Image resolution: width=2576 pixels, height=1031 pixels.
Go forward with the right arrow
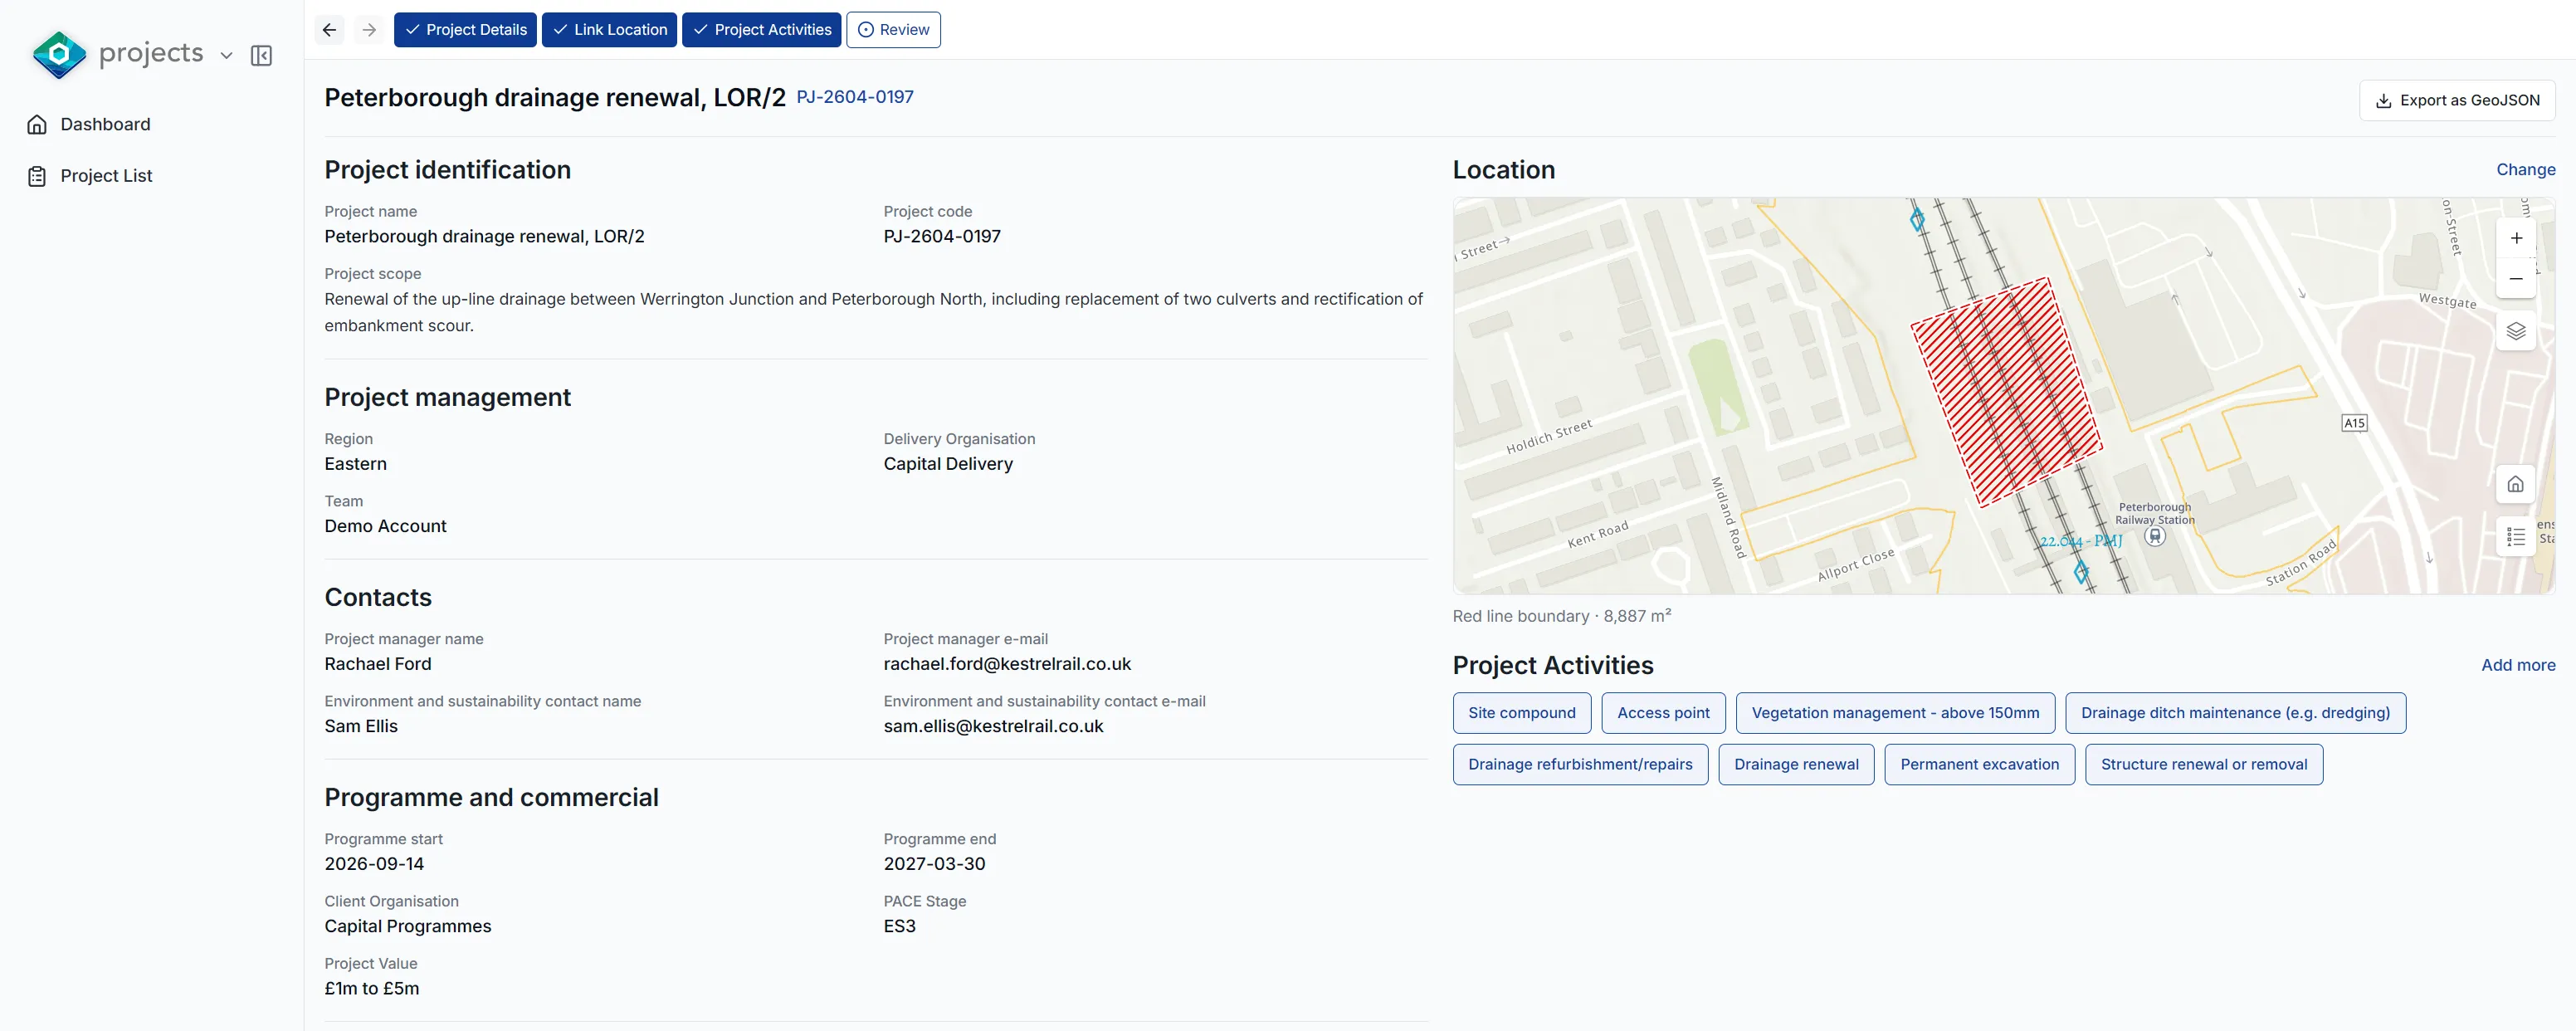click(369, 30)
